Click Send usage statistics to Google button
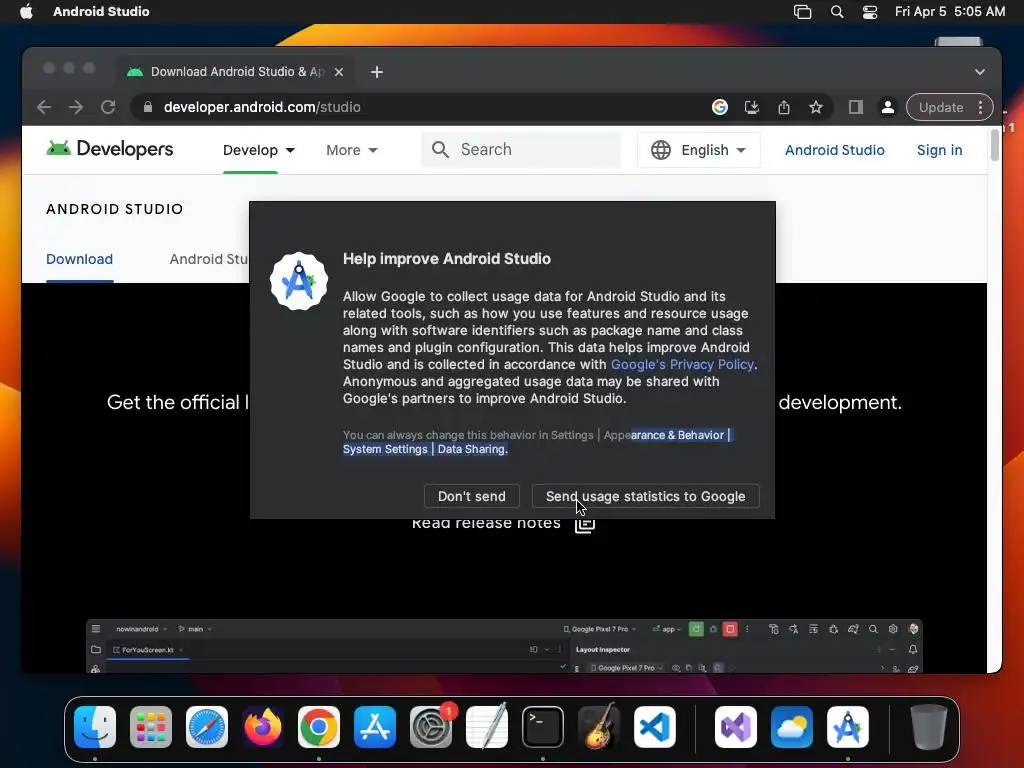The width and height of the screenshot is (1024, 768). click(645, 496)
